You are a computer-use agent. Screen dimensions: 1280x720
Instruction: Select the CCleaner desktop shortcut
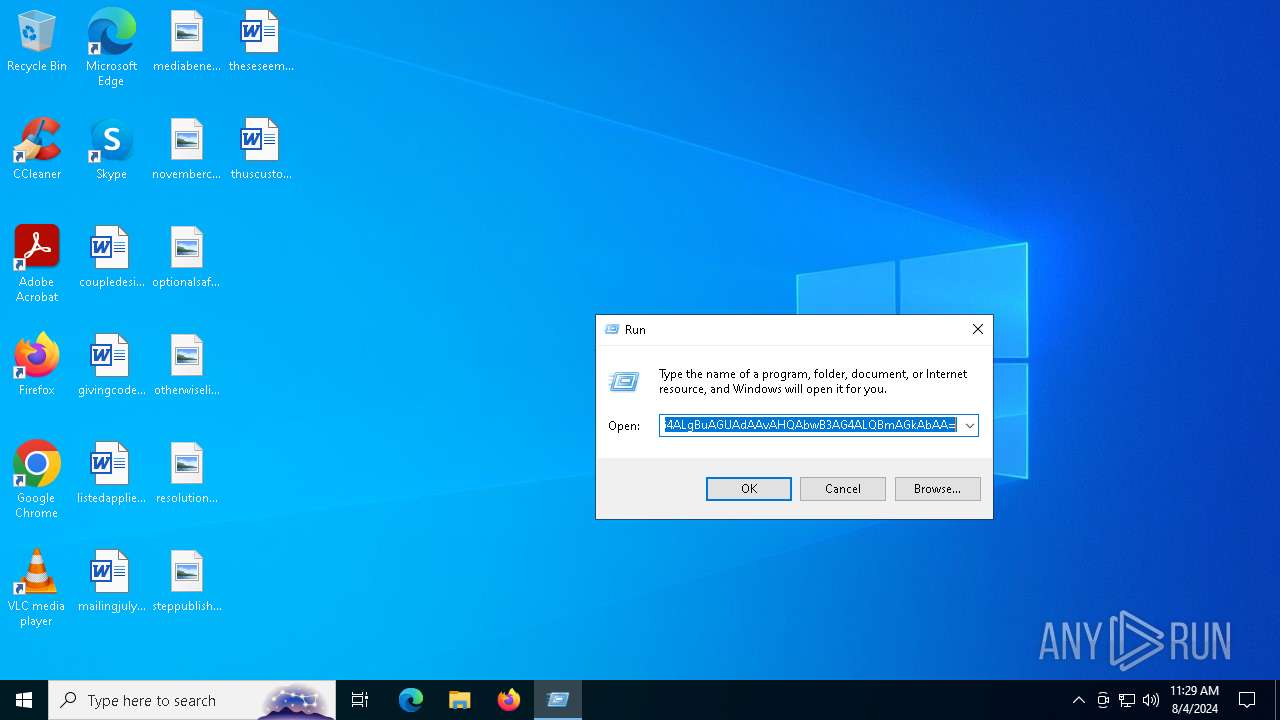(37, 150)
